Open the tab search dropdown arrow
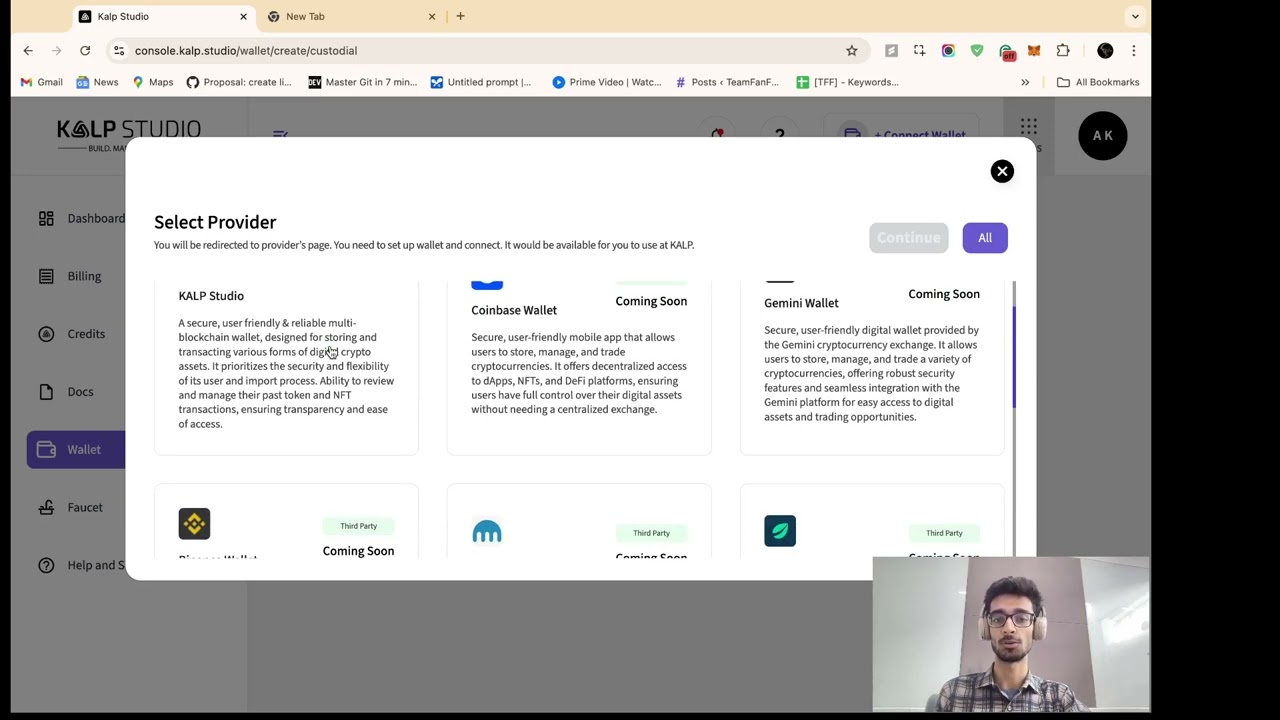 1135,16
